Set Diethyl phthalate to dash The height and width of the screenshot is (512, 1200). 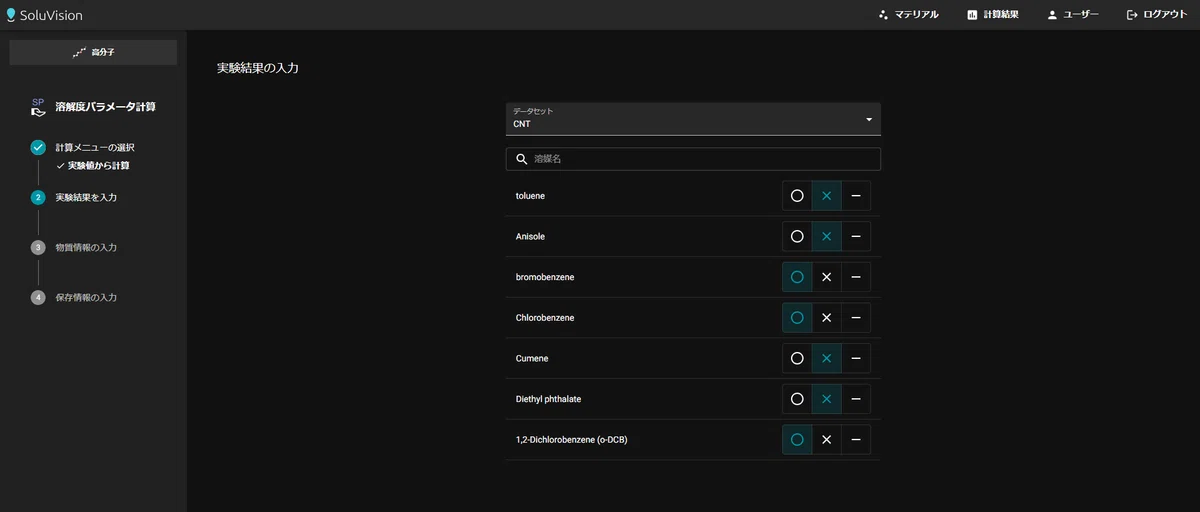coord(856,399)
